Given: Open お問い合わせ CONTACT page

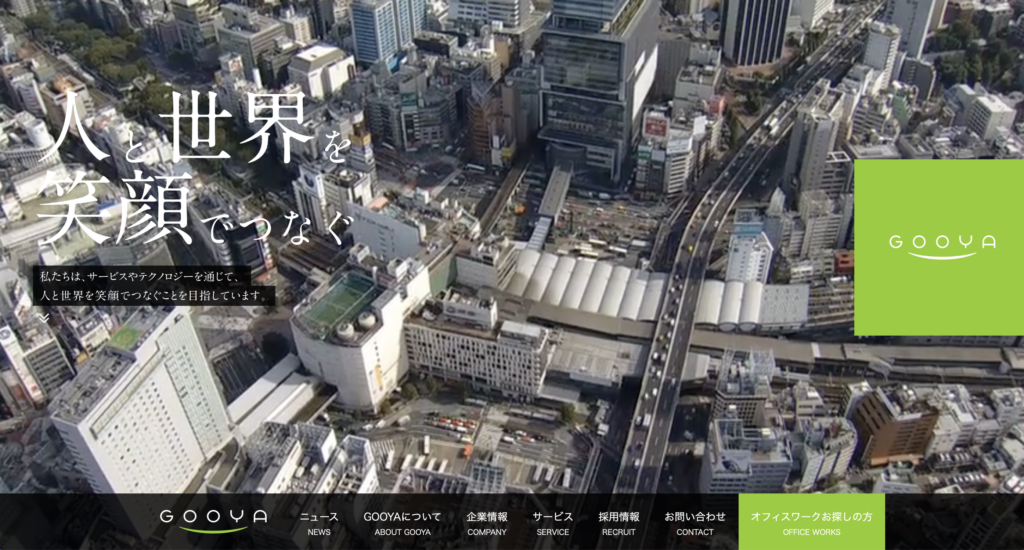Looking at the screenshot, I should 695,523.
